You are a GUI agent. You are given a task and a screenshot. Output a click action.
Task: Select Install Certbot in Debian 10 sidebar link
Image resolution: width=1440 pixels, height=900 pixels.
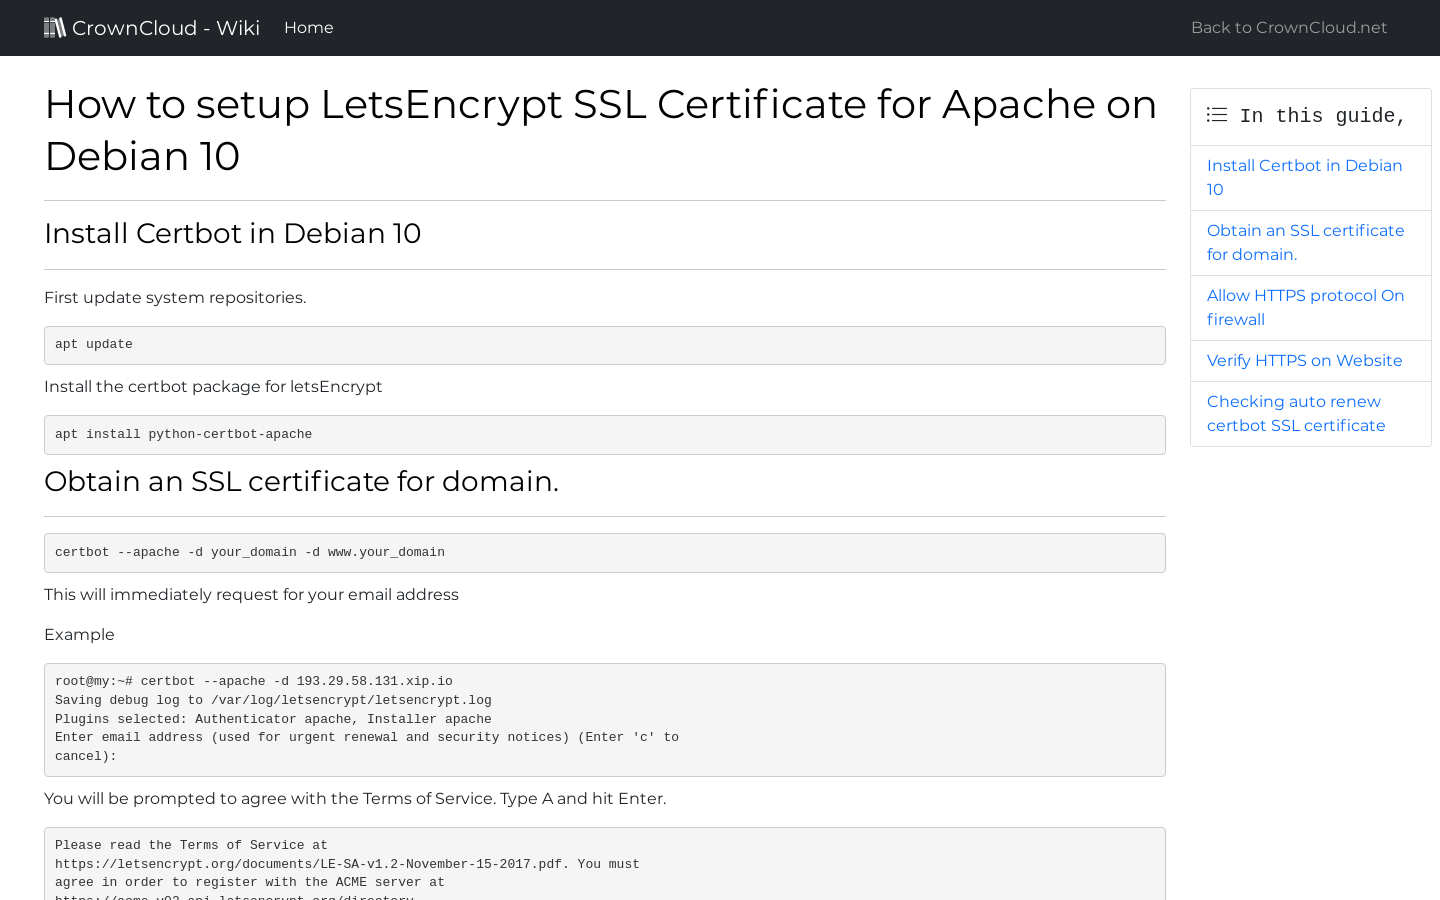[1304, 177]
